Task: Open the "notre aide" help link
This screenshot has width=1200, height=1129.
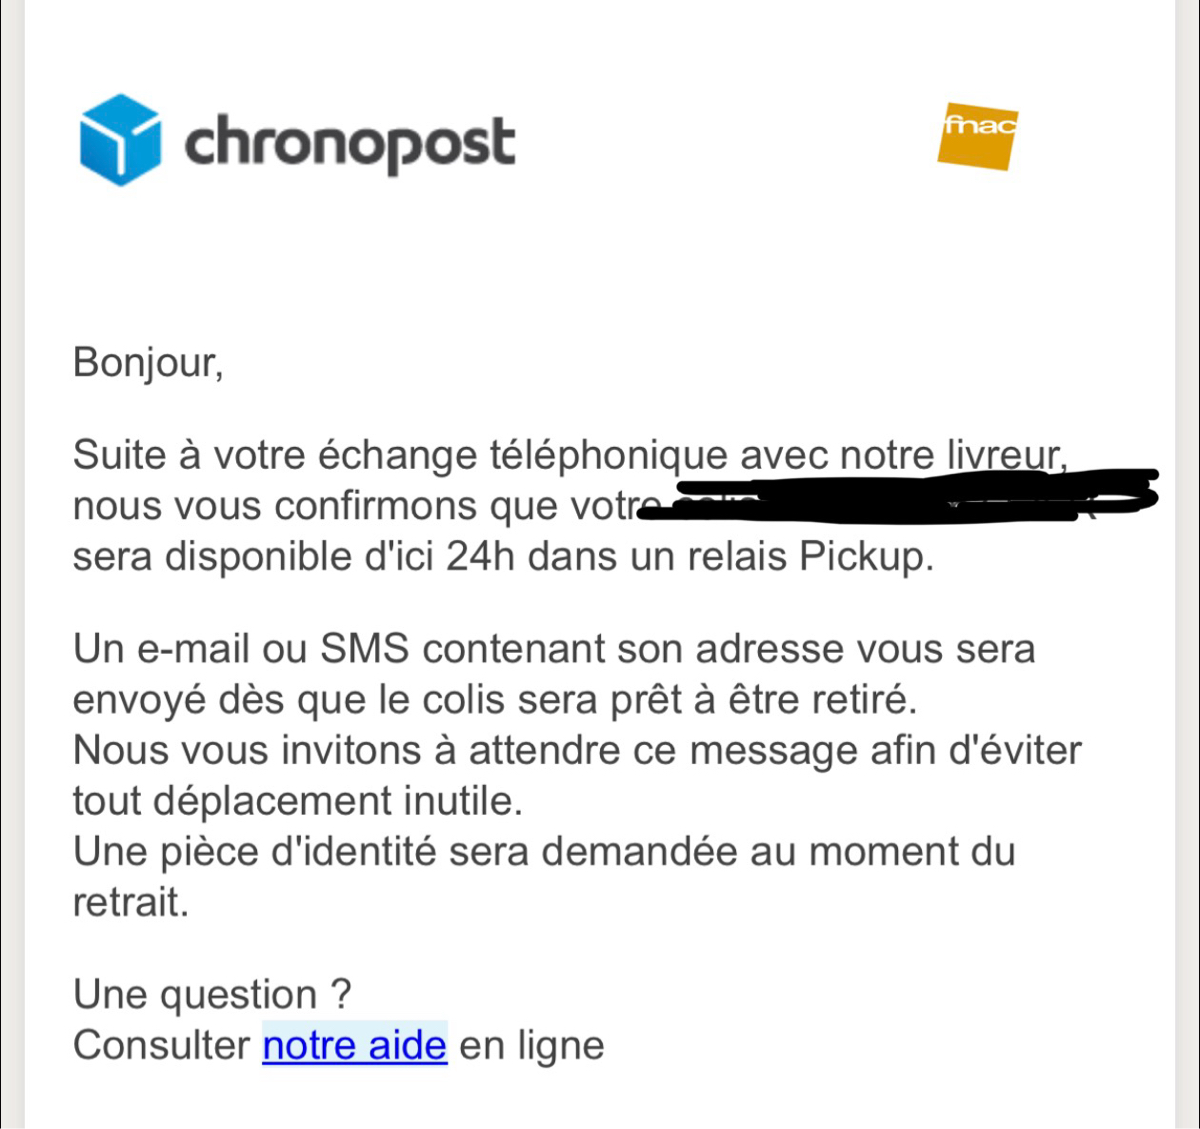Action: tap(354, 1046)
